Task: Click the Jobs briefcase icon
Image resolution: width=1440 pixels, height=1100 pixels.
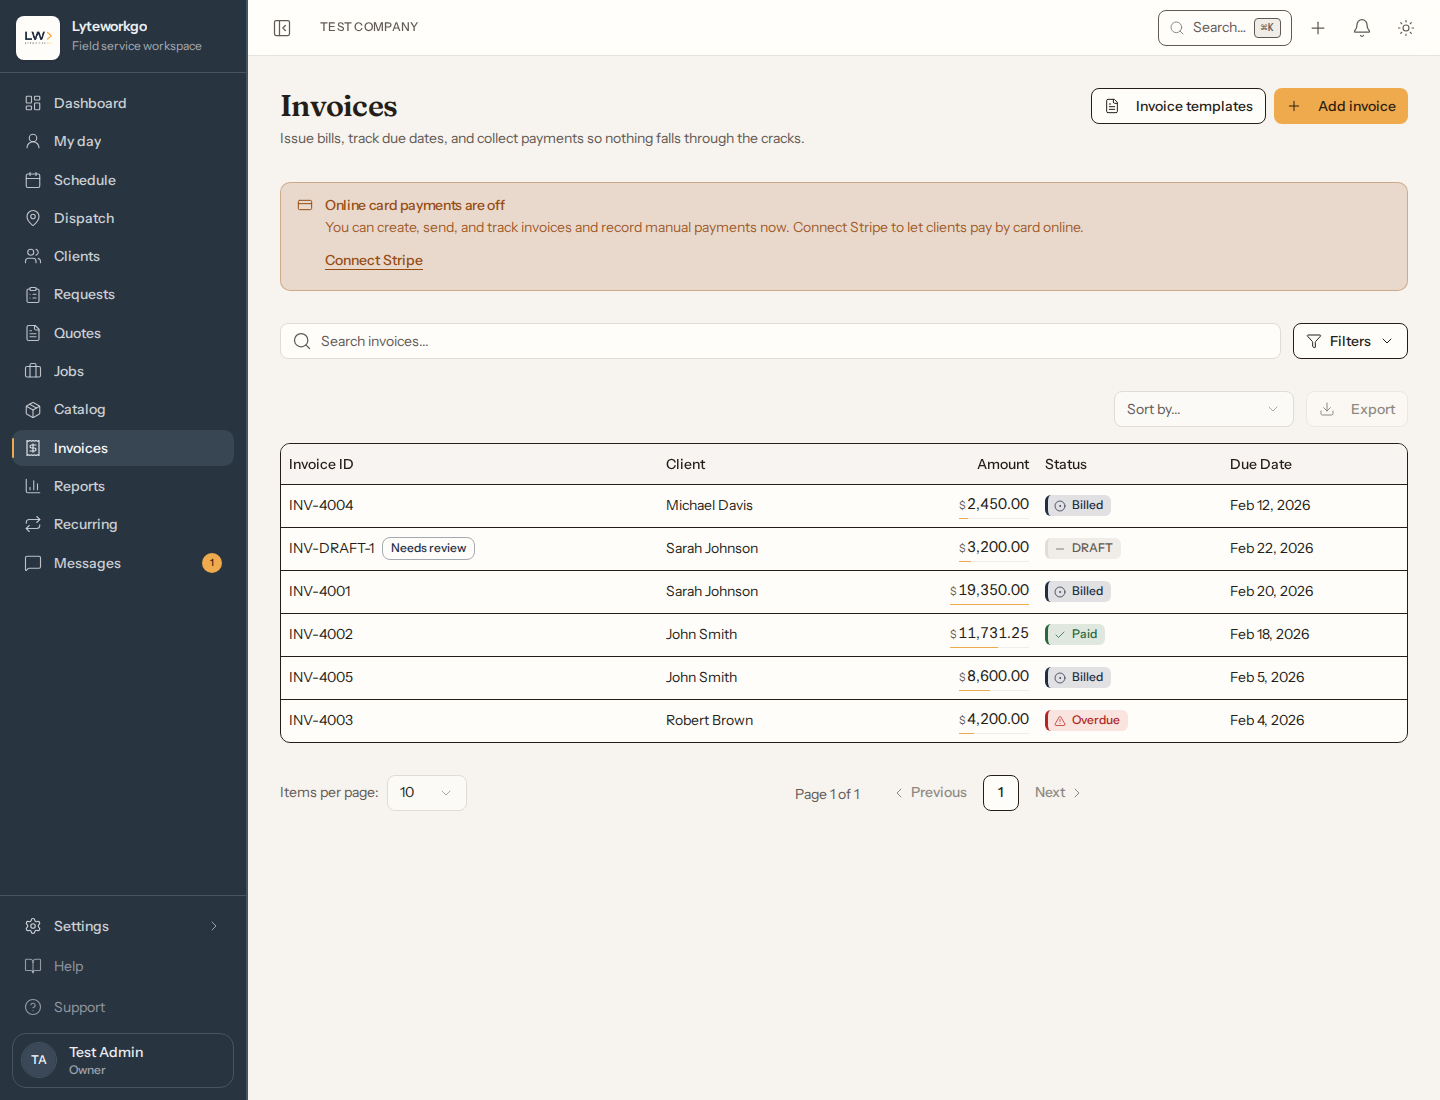Action: pos(33,371)
